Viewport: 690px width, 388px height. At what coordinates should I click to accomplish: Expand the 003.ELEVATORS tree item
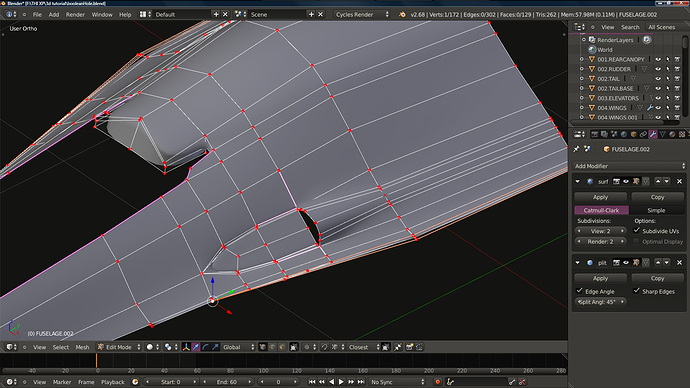[x=582, y=98]
